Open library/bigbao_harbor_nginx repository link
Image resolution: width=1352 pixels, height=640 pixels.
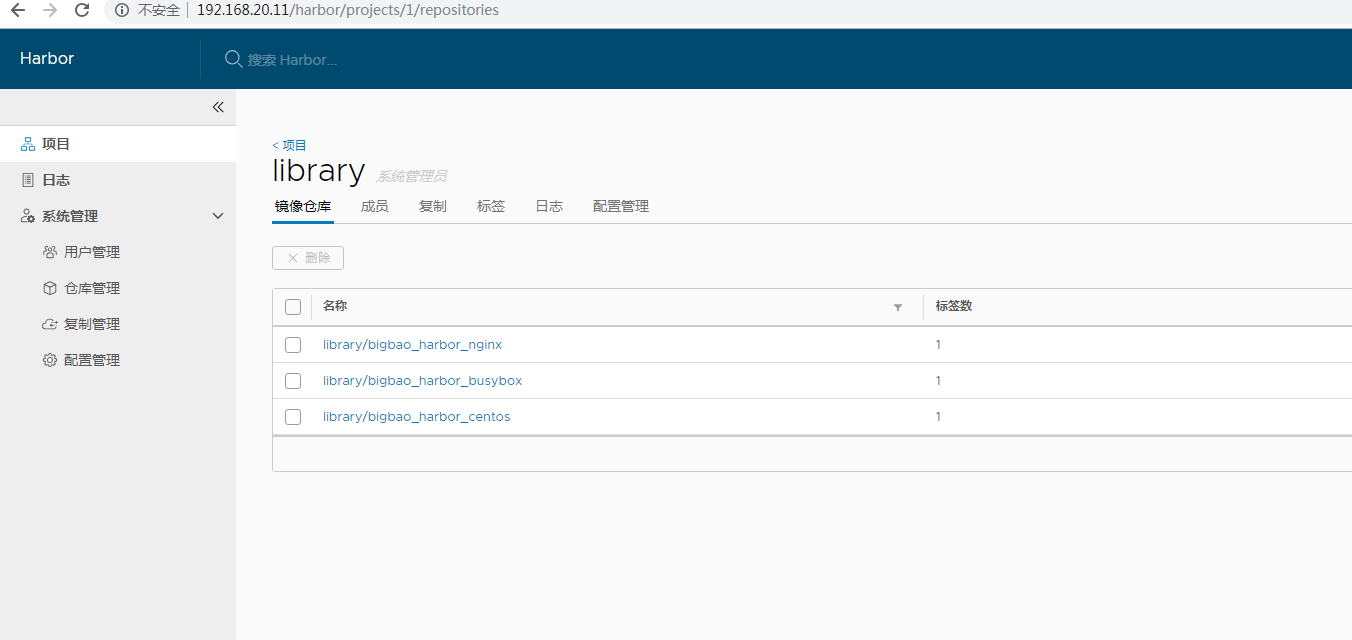pos(412,345)
